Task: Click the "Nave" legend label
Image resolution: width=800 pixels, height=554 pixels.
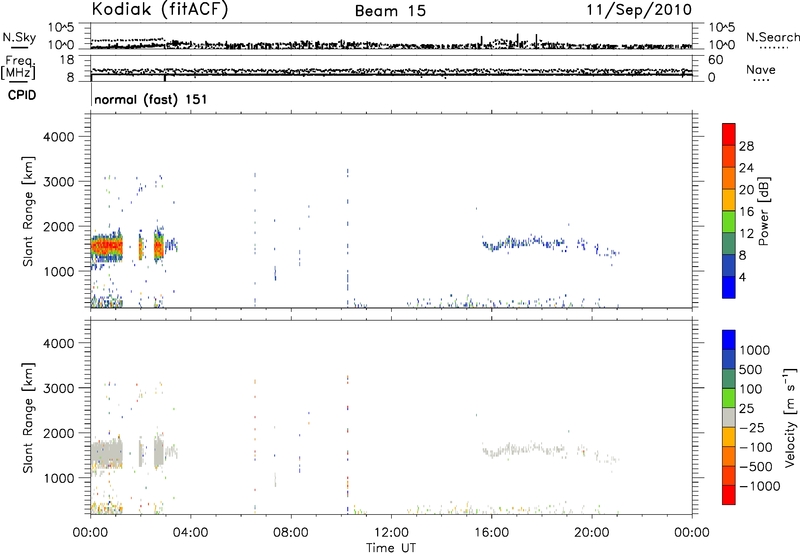Action: click(760, 70)
